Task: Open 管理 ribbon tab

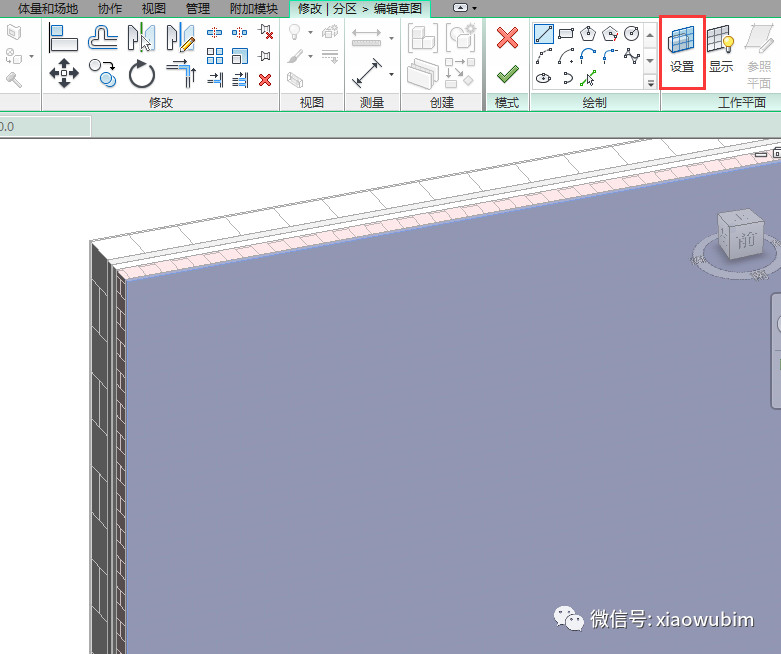Action: coord(198,8)
